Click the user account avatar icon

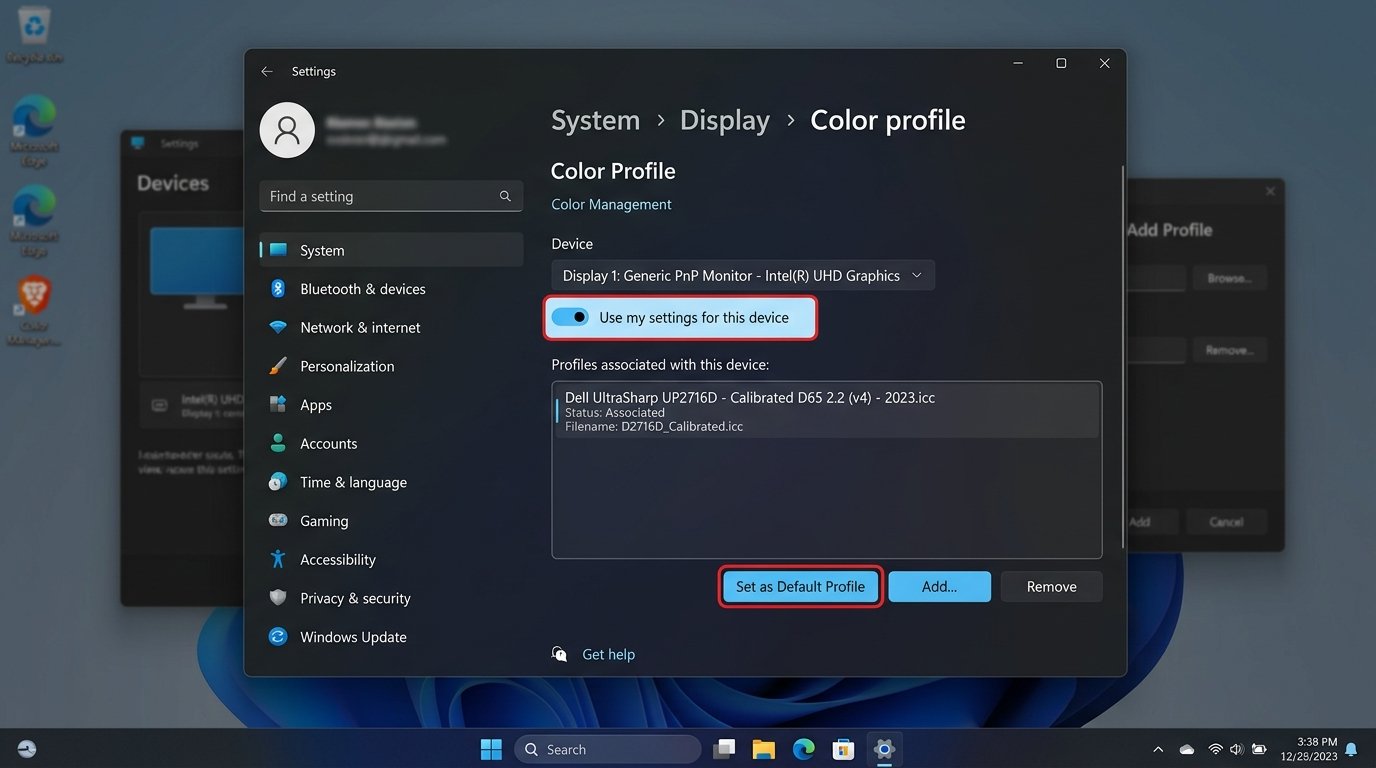pos(287,130)
